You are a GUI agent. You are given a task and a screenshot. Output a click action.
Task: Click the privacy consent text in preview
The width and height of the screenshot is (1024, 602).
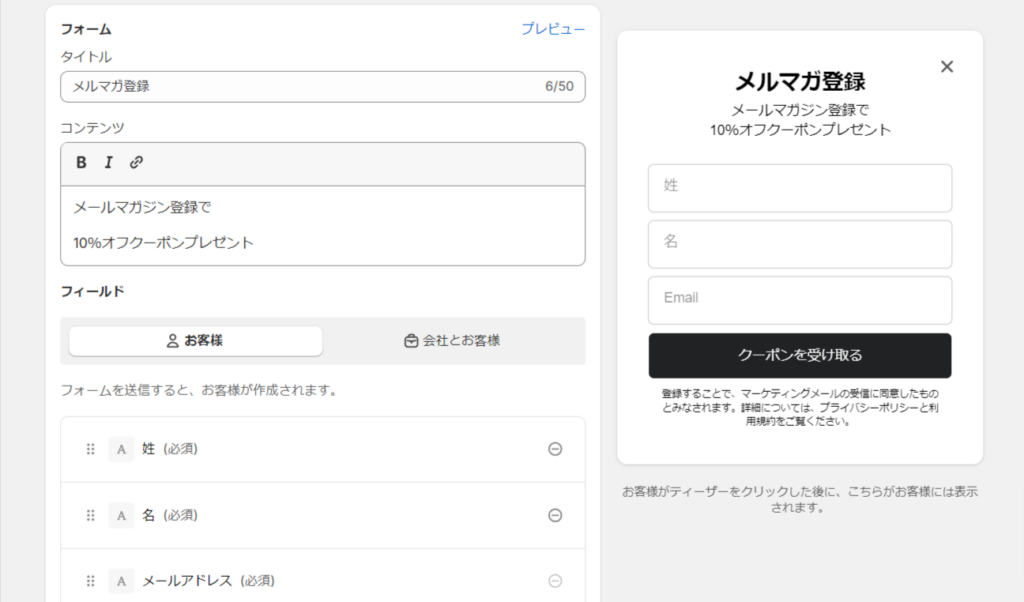800,407
